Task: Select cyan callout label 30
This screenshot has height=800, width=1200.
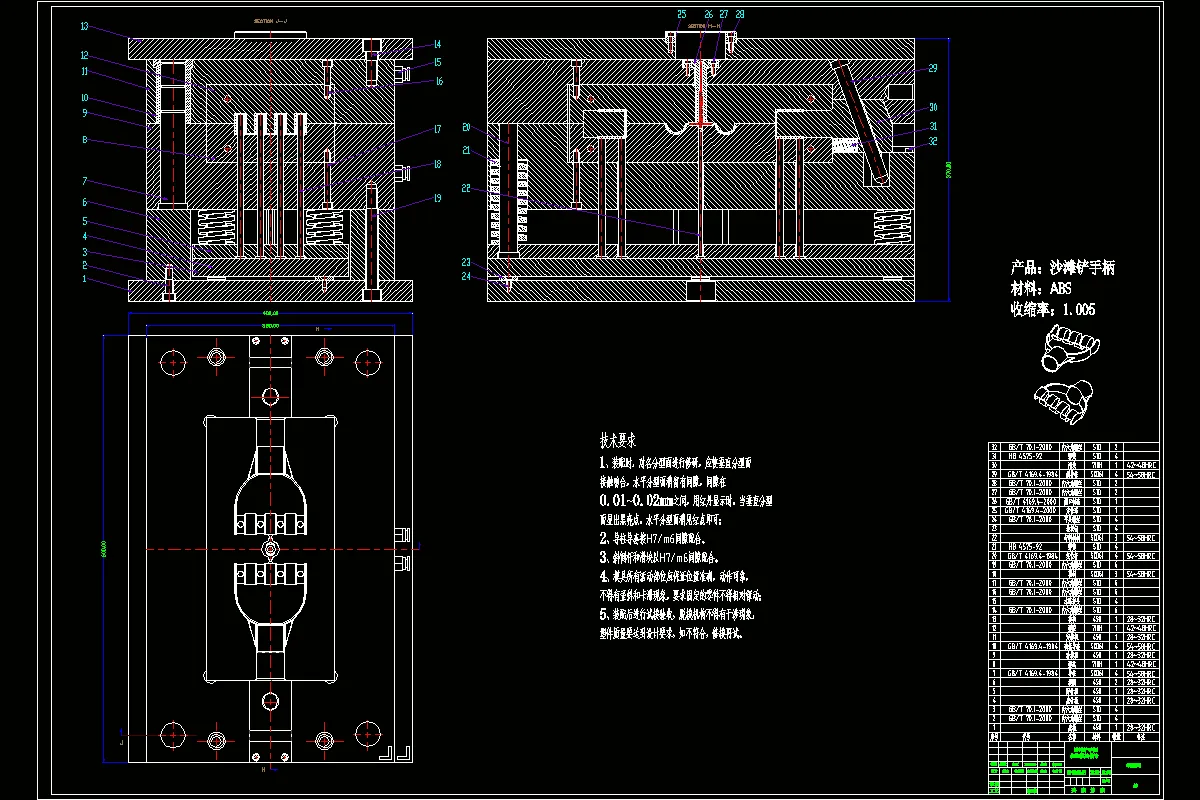Action: pos(933,107)
